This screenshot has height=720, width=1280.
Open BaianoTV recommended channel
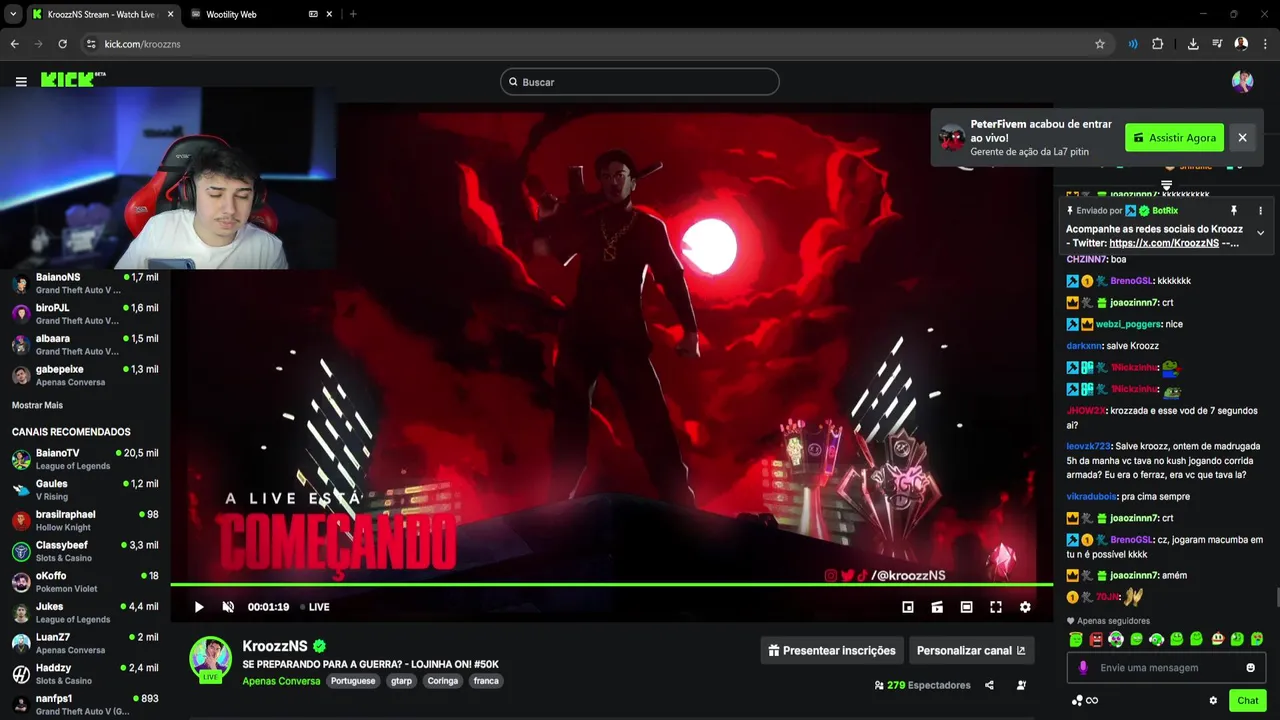coord(85,459)
